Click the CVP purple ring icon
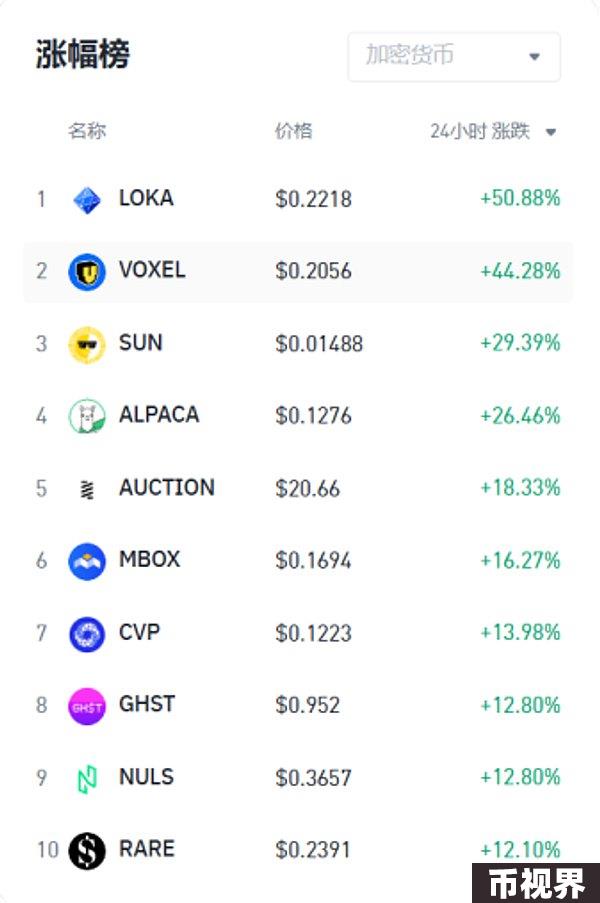Viewport: 600px width, 903px height. click(87, 634)
